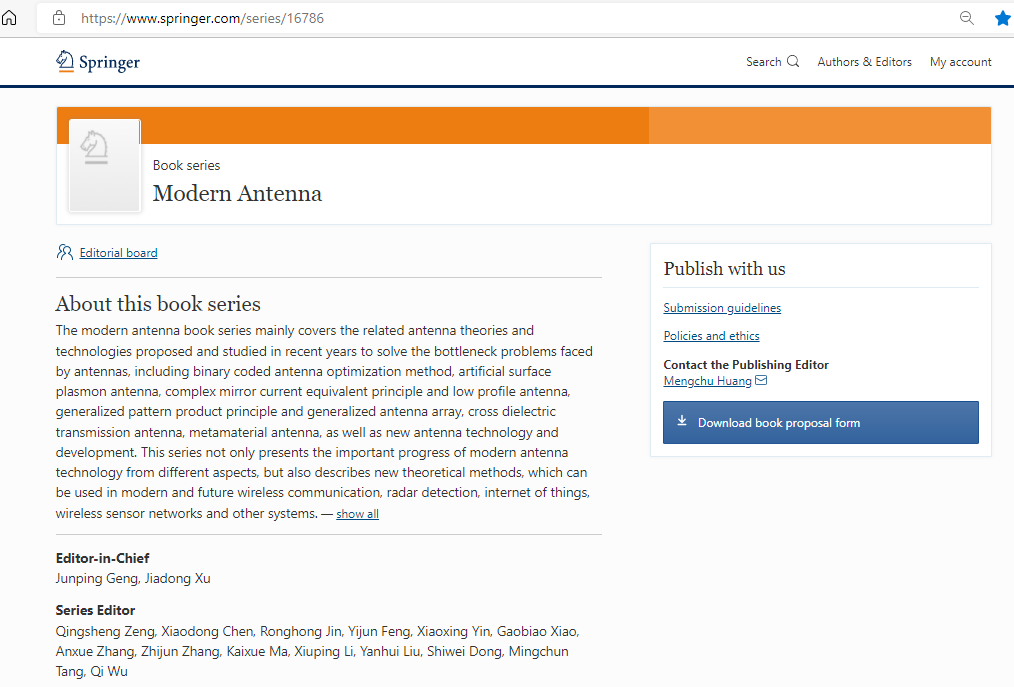Expand description with show all
This screenshot has height=687, width=1014.
(358, 514)
